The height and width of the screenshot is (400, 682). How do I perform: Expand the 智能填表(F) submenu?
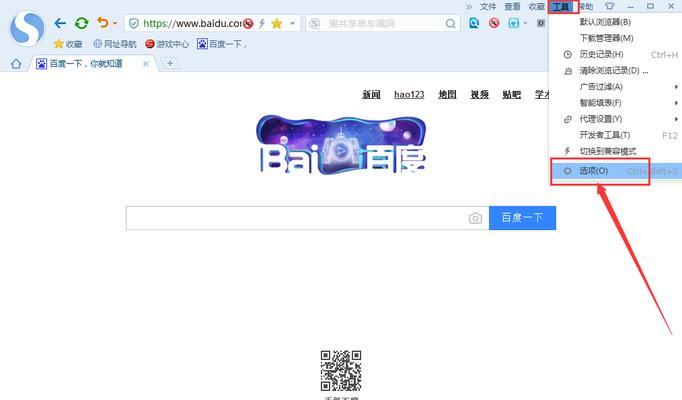614,103
